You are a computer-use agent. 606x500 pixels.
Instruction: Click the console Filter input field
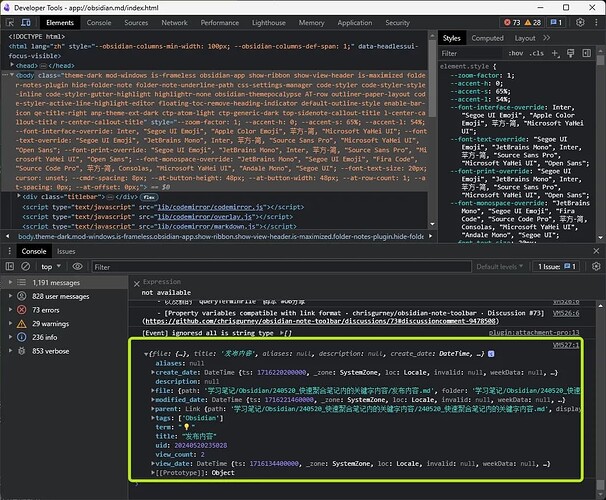281,267
